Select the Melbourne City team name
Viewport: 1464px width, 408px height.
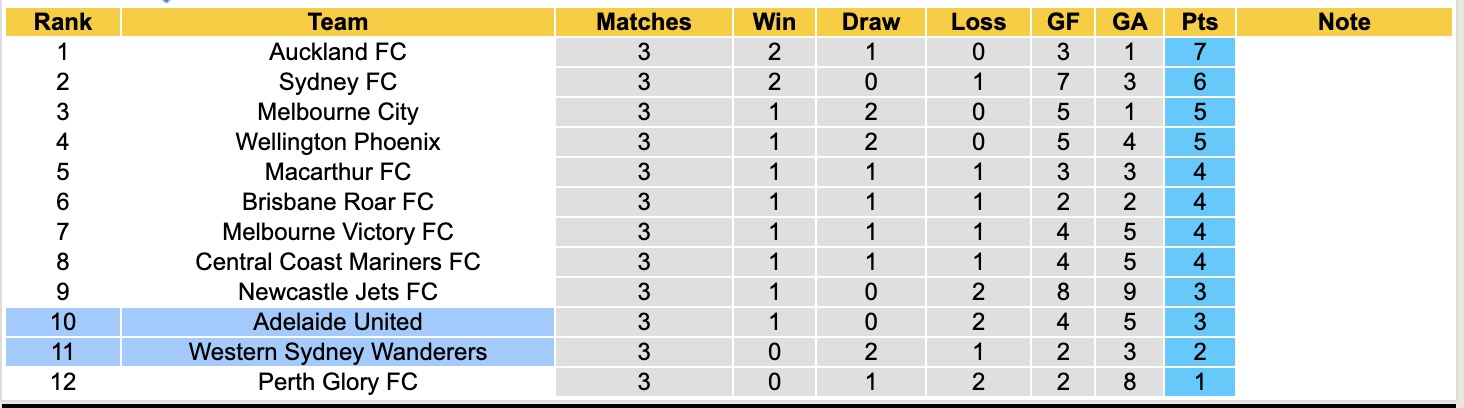pyautogui.click(x=338, y=112)
